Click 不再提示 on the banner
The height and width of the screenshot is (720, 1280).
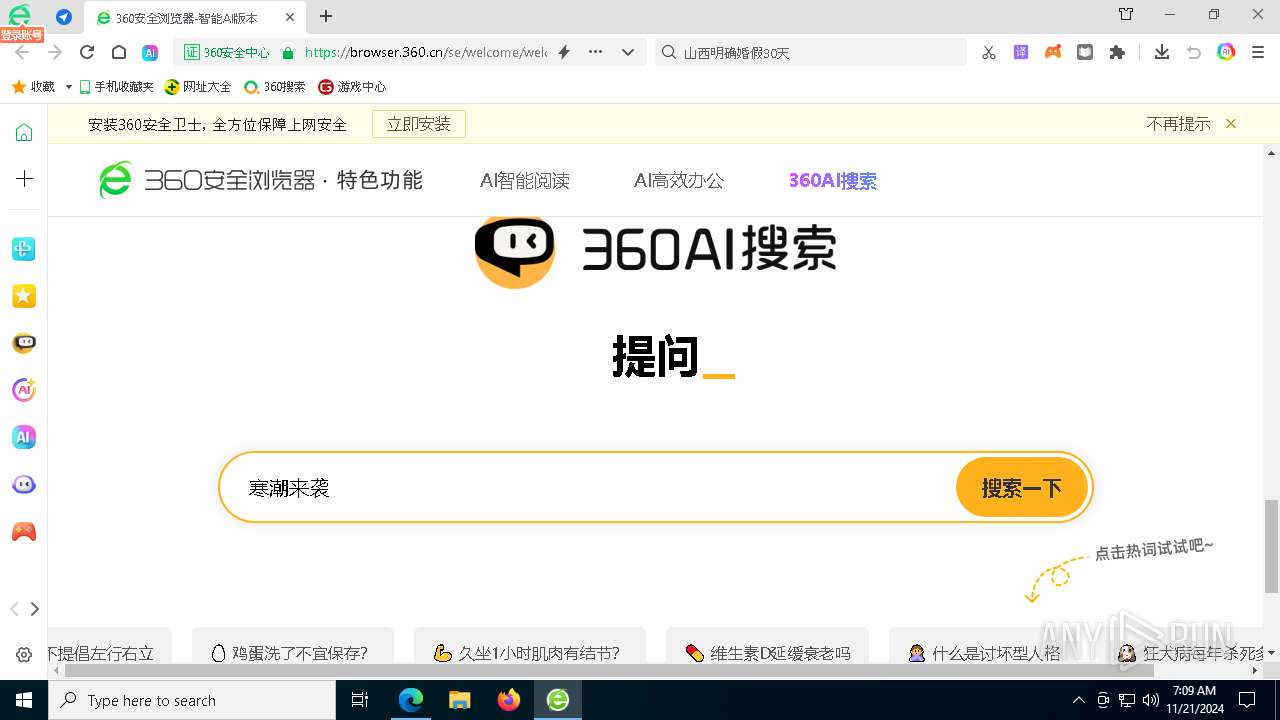1178,124
